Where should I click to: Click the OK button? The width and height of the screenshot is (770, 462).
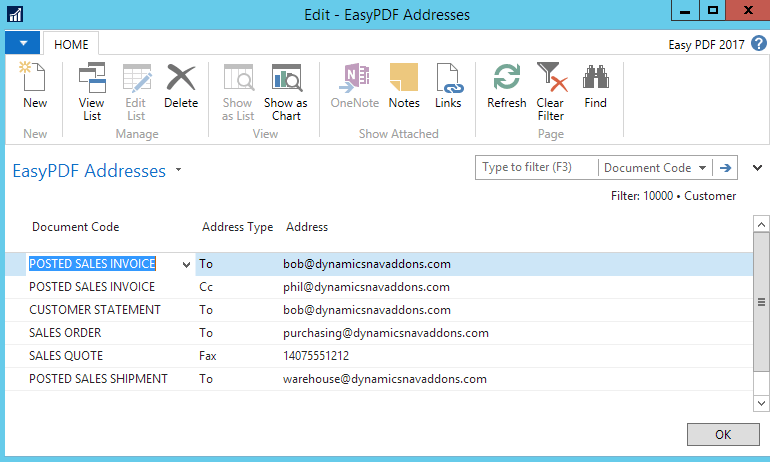(x=723, y=435)
